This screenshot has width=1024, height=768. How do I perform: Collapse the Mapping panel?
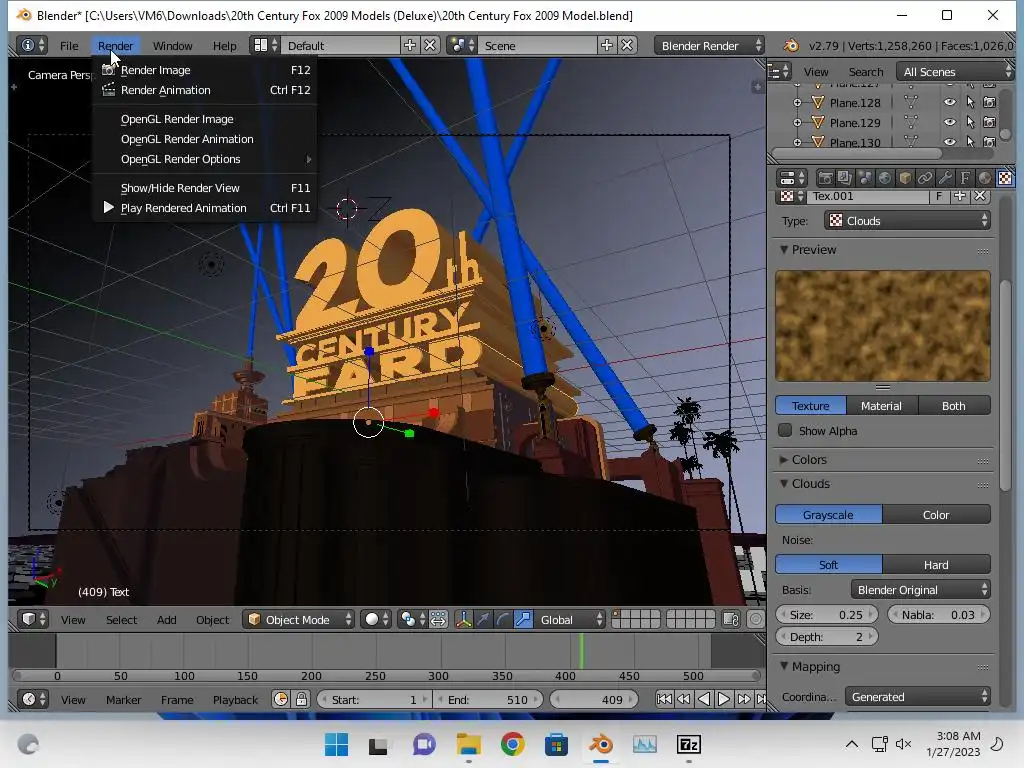(x=784, y=666)
